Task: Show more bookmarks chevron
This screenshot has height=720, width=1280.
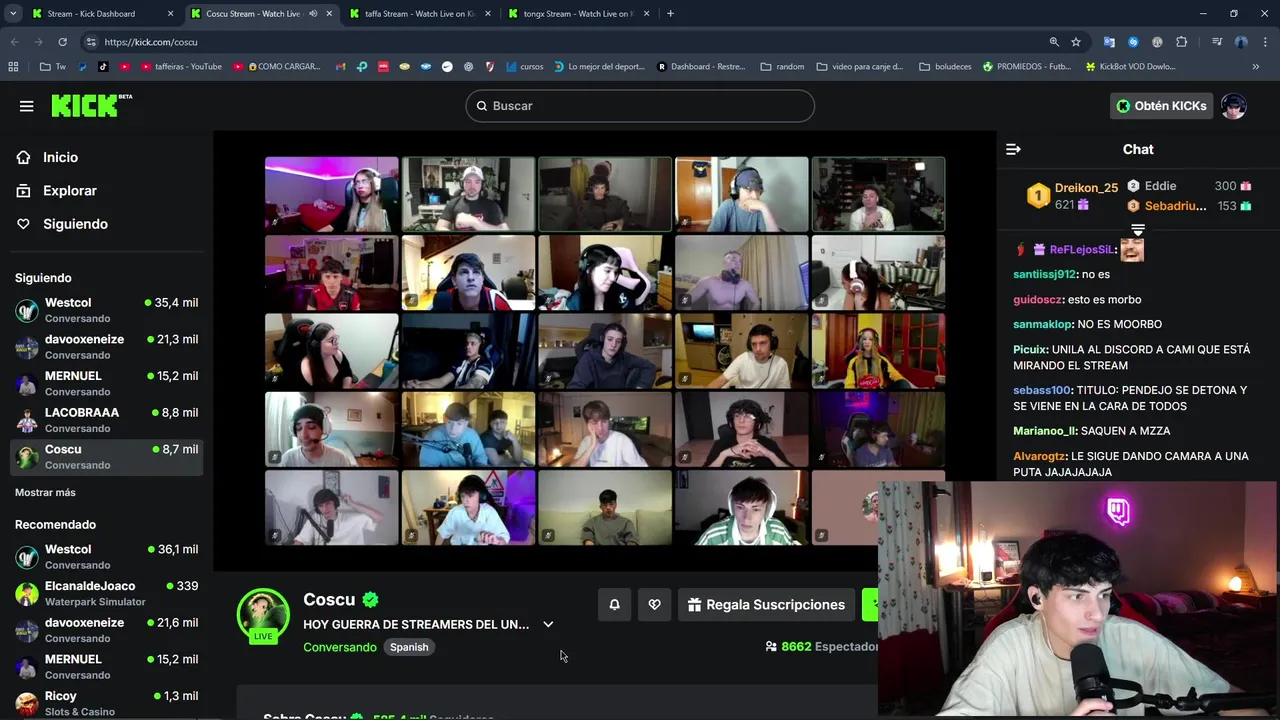Action: 1256,67
